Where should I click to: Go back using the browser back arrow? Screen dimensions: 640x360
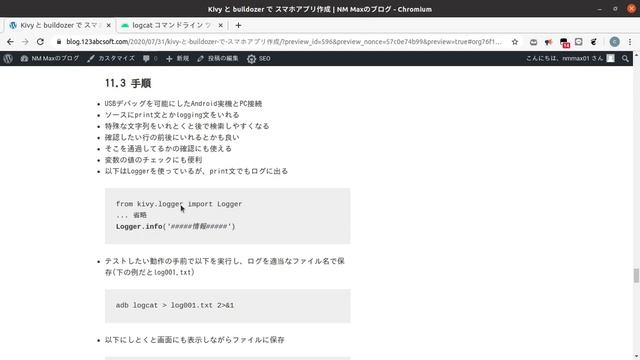pyautogui.click(x=10, y=42)
